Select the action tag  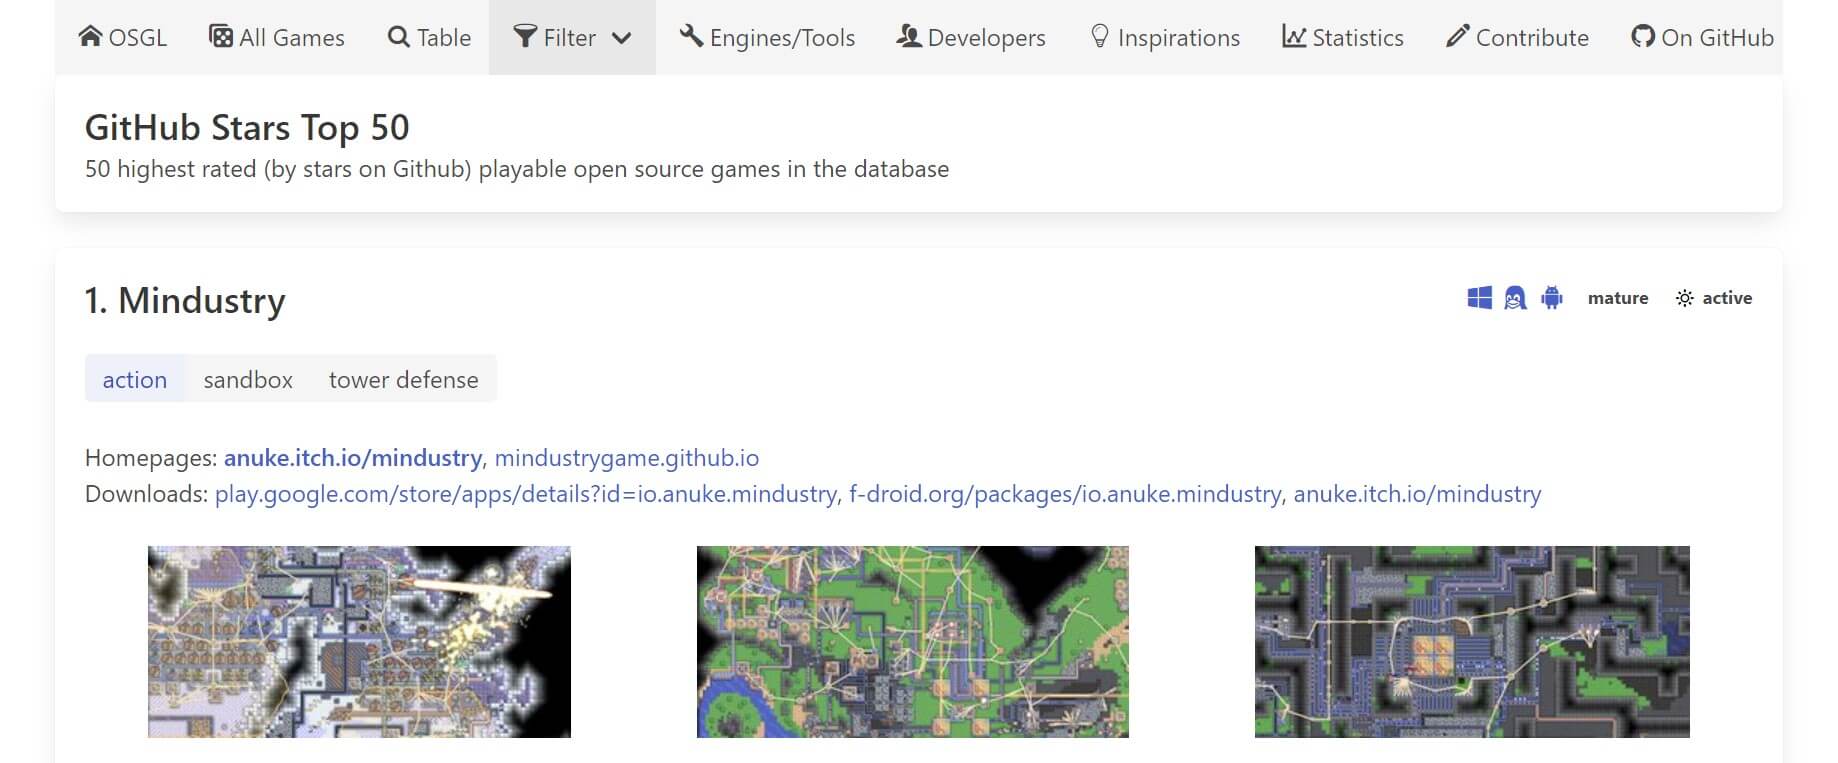coord(135,379)
